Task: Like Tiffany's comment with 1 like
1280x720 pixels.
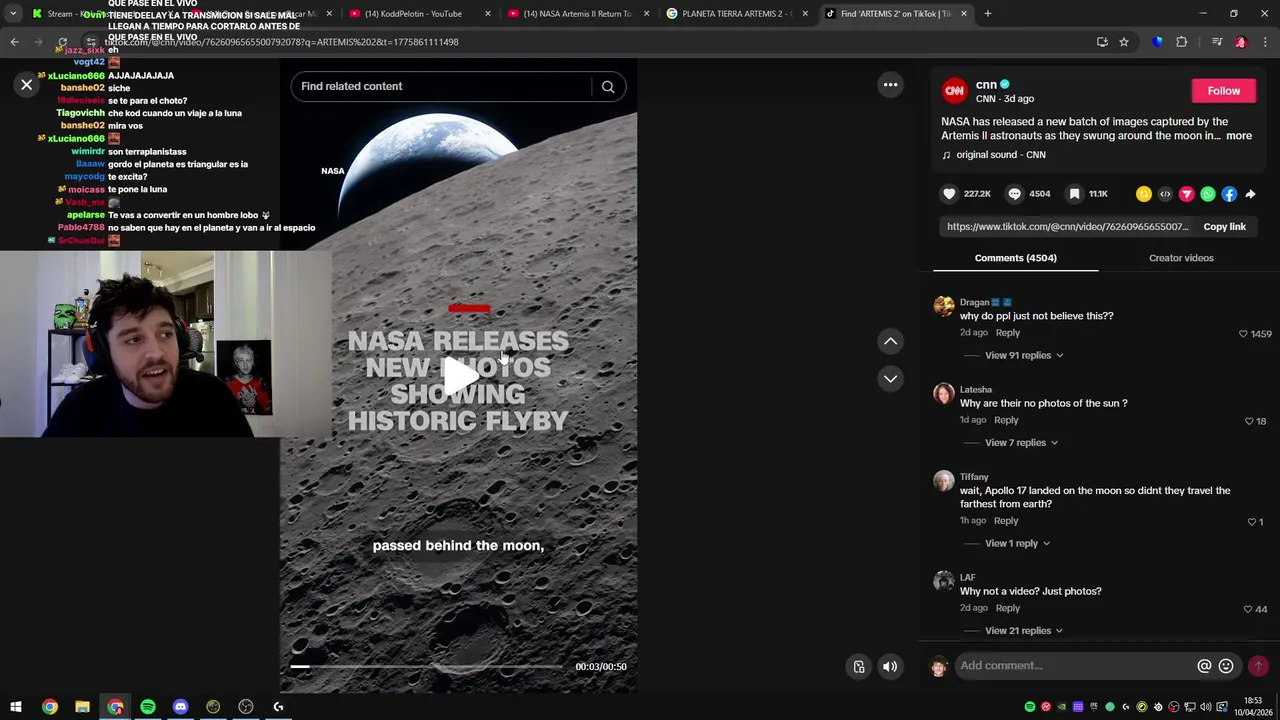Action: pyautogui.click(x=1251, y=522)
